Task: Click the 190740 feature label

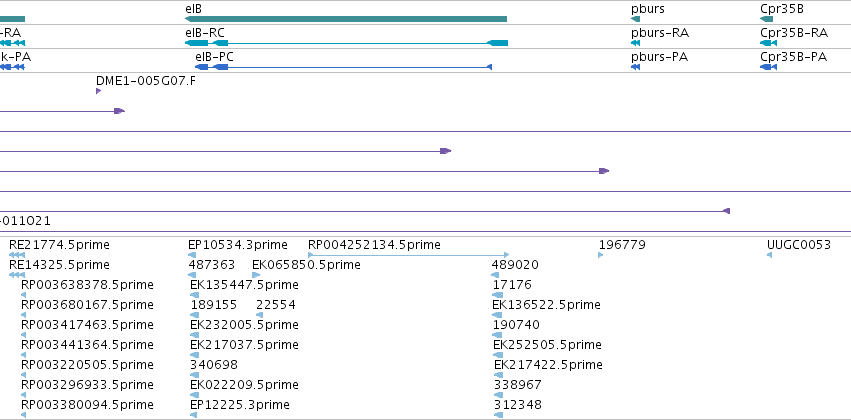Action: tap(516, 325)
